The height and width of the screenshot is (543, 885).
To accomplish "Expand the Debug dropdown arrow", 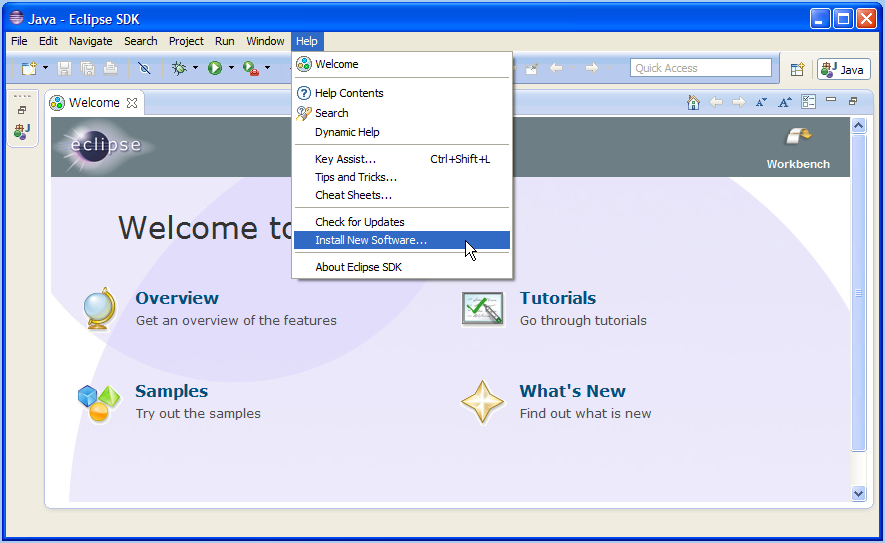I will 195,68.
